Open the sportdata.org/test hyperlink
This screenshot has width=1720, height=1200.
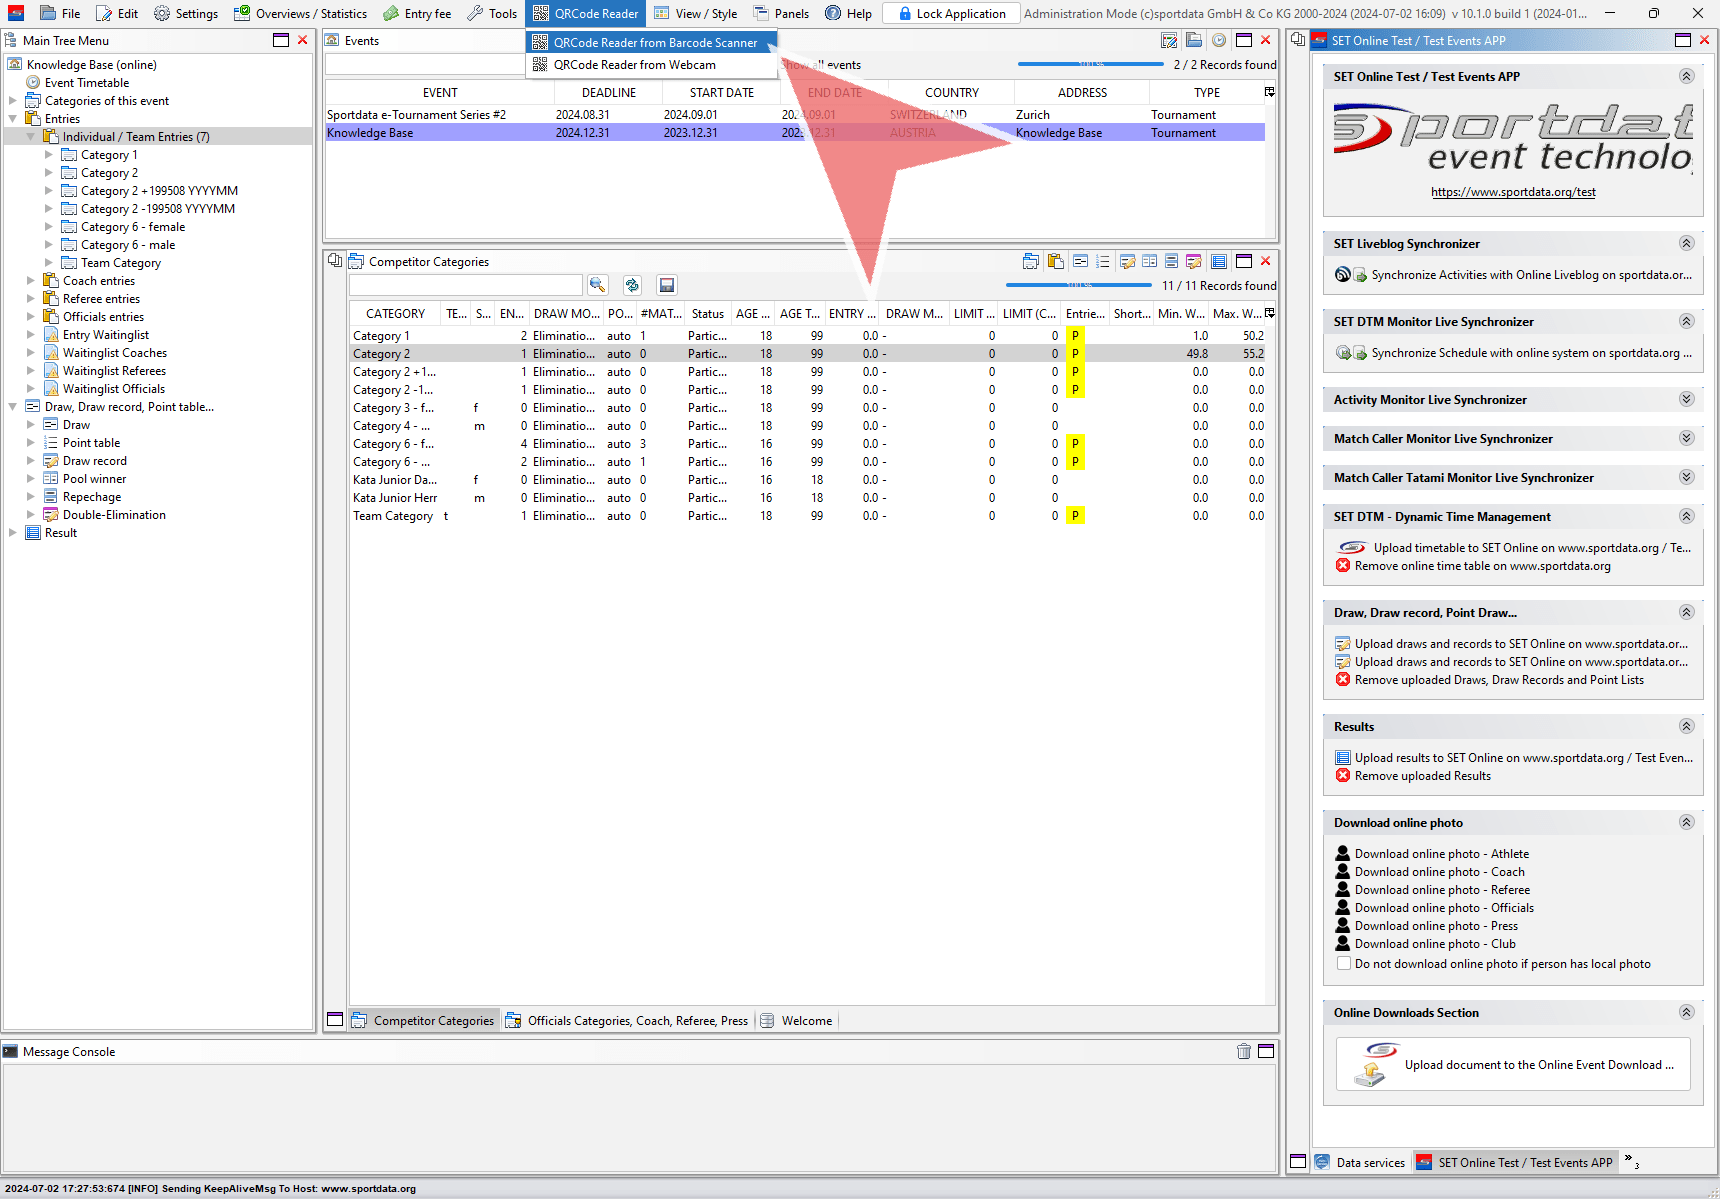(x=1512, y=192)
